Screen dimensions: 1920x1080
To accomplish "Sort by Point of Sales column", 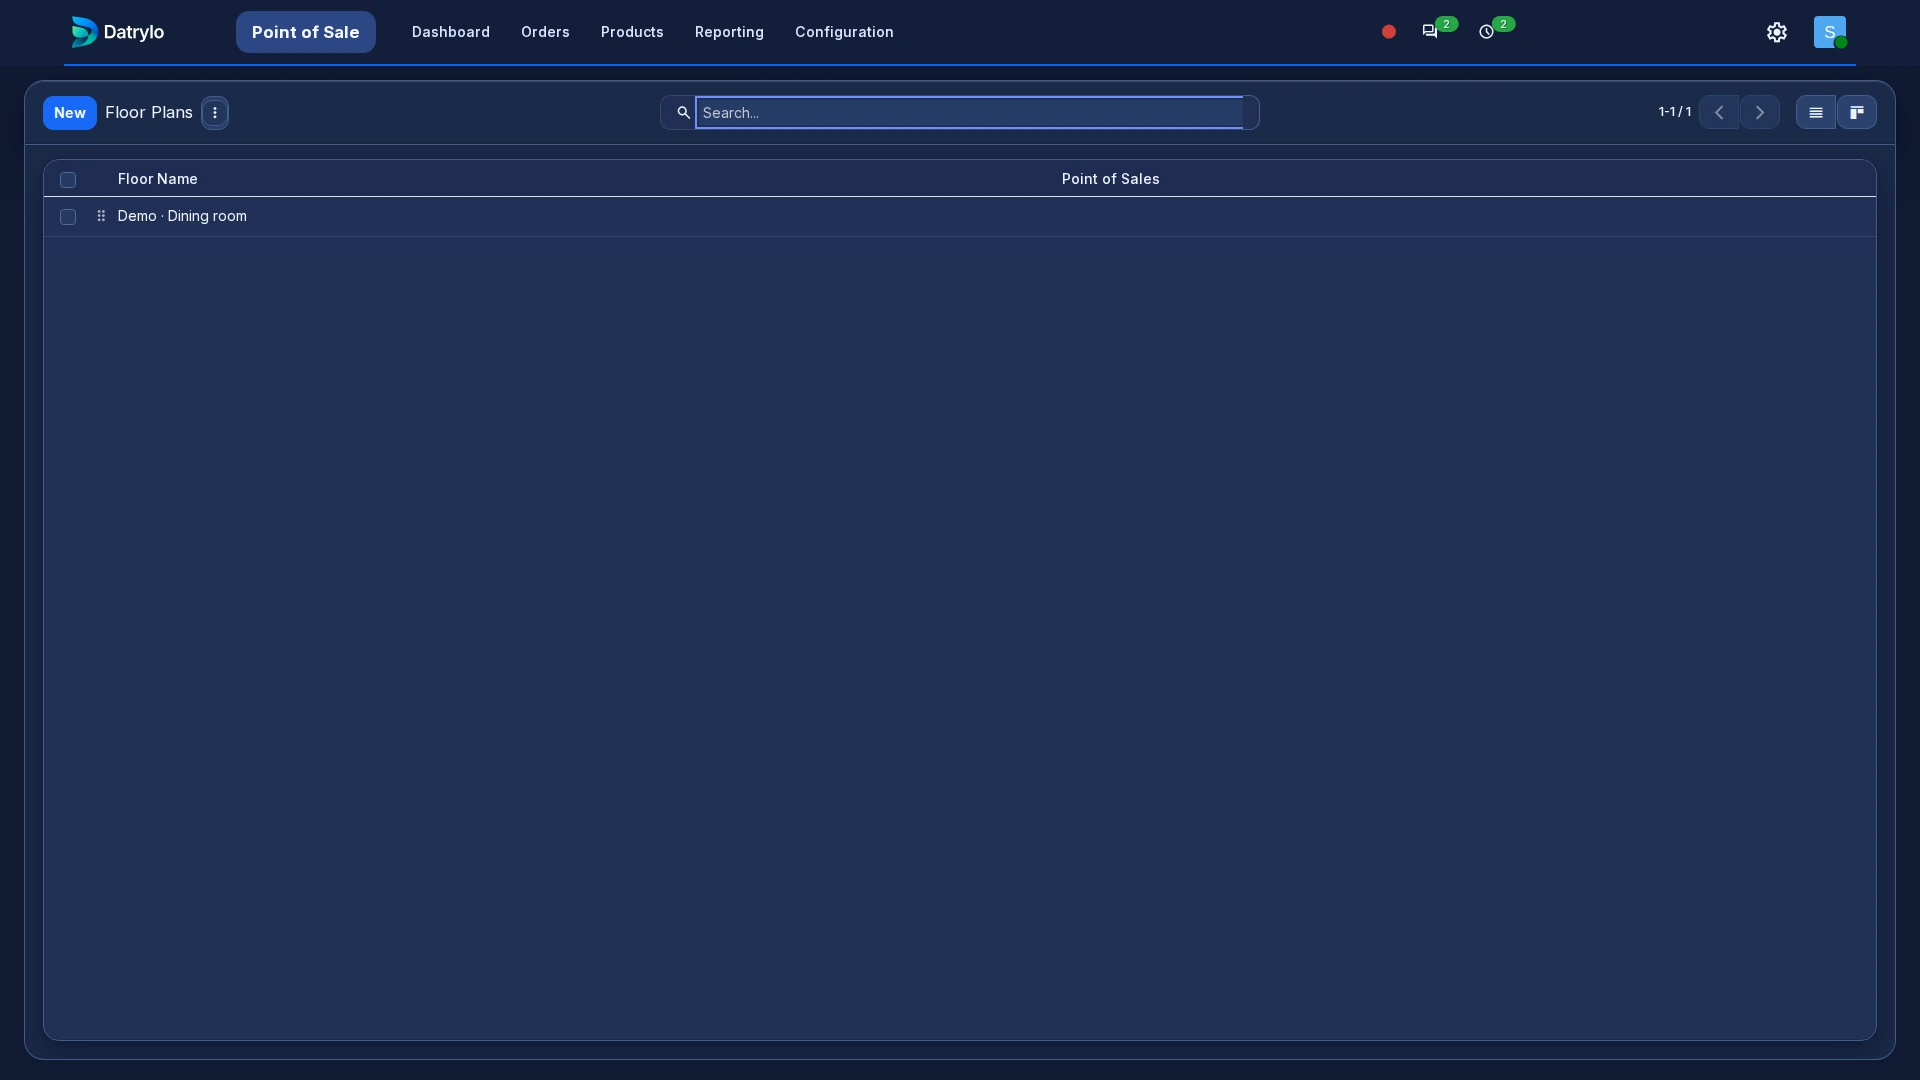I will click(x=1111, y=179).
